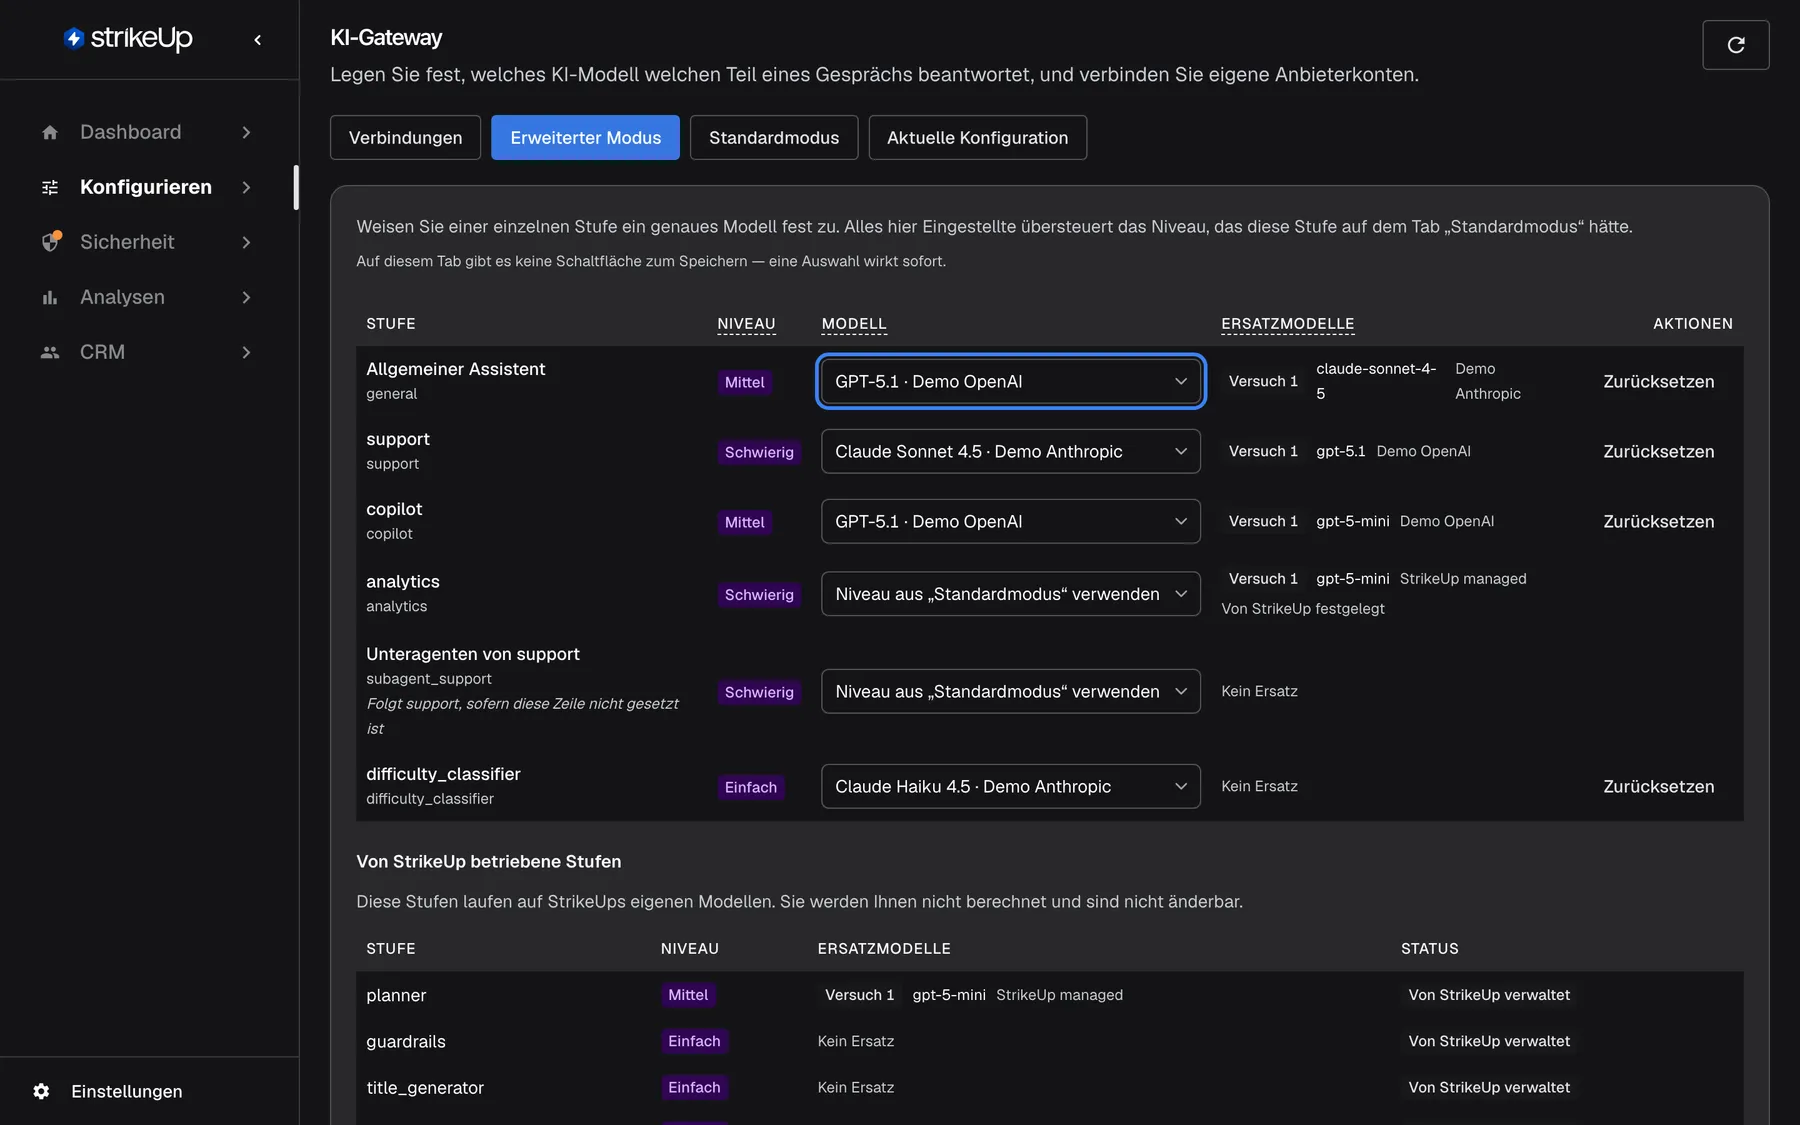Click the Sicherheit shield icon
This screenshot has width=1800, height=1125.
[x=51, y=242]
